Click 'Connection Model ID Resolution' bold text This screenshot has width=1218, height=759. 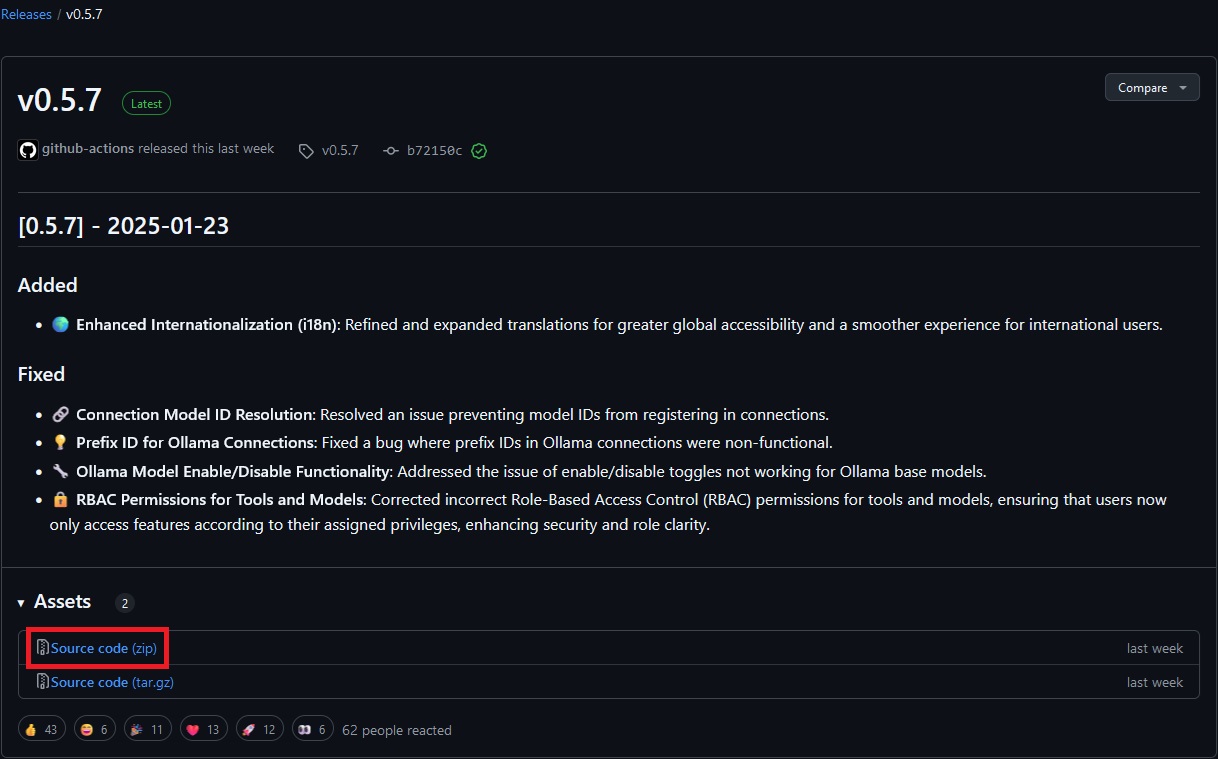click(195, 414)
